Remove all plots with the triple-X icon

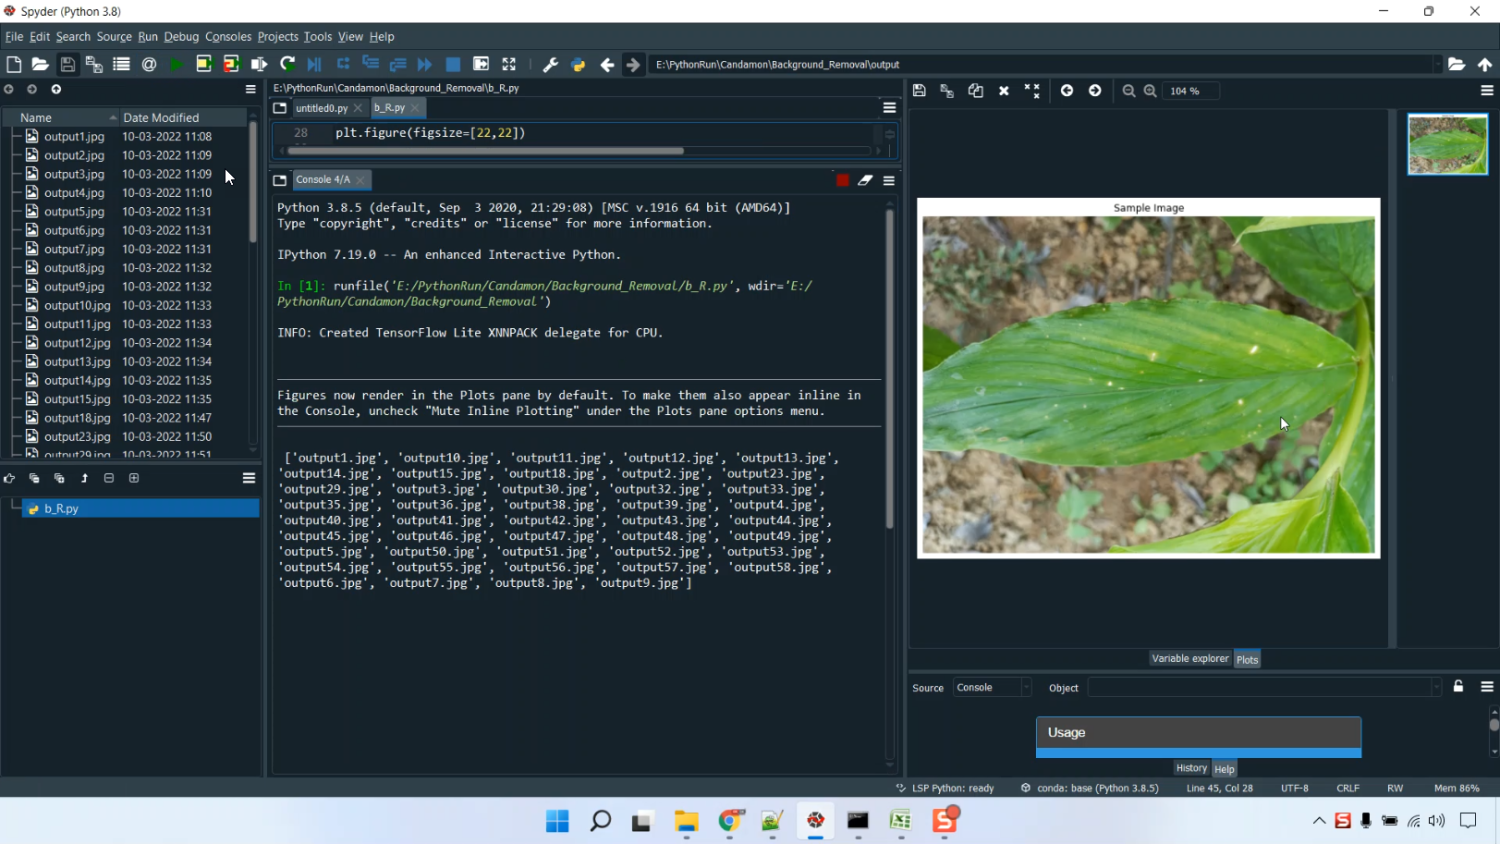pyautogui.click(x=1032, y=91)
